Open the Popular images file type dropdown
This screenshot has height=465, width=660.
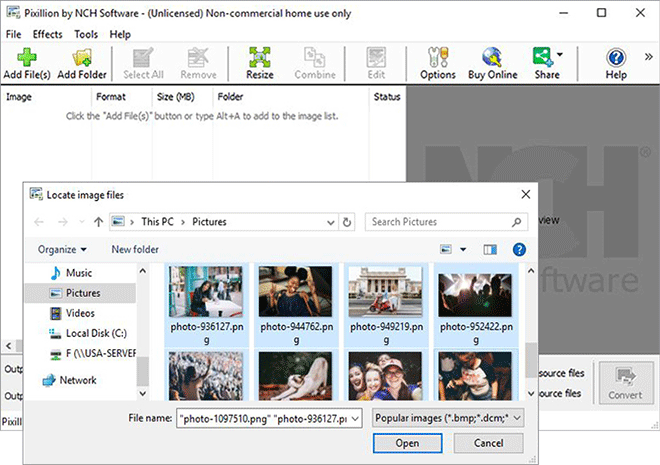pos(447,417)
